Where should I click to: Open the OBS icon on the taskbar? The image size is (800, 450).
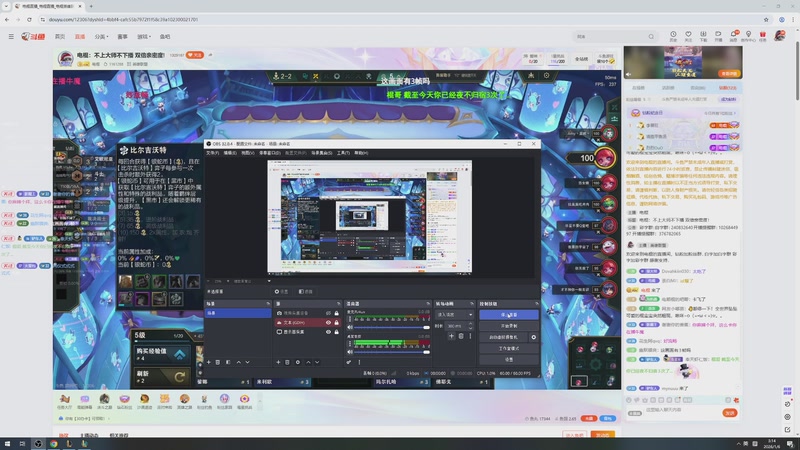38,444
